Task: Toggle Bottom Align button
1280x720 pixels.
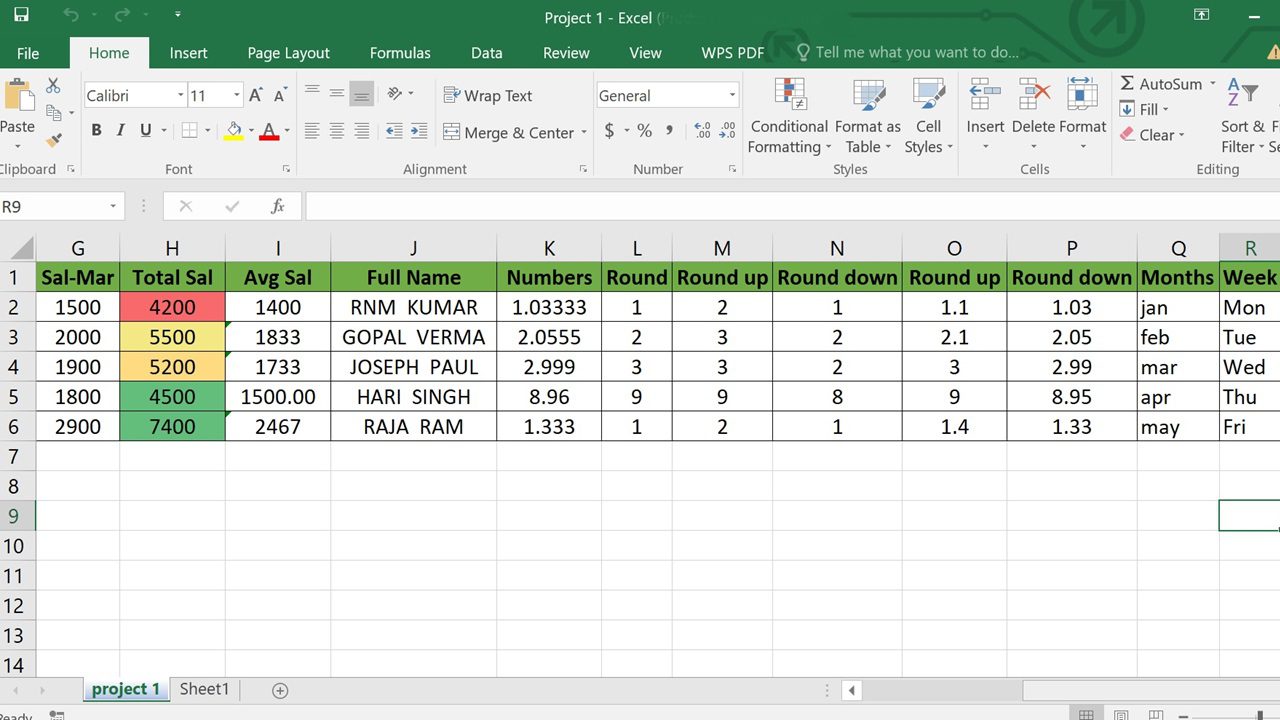Action: pyautogui.click(x=362, y=94)
